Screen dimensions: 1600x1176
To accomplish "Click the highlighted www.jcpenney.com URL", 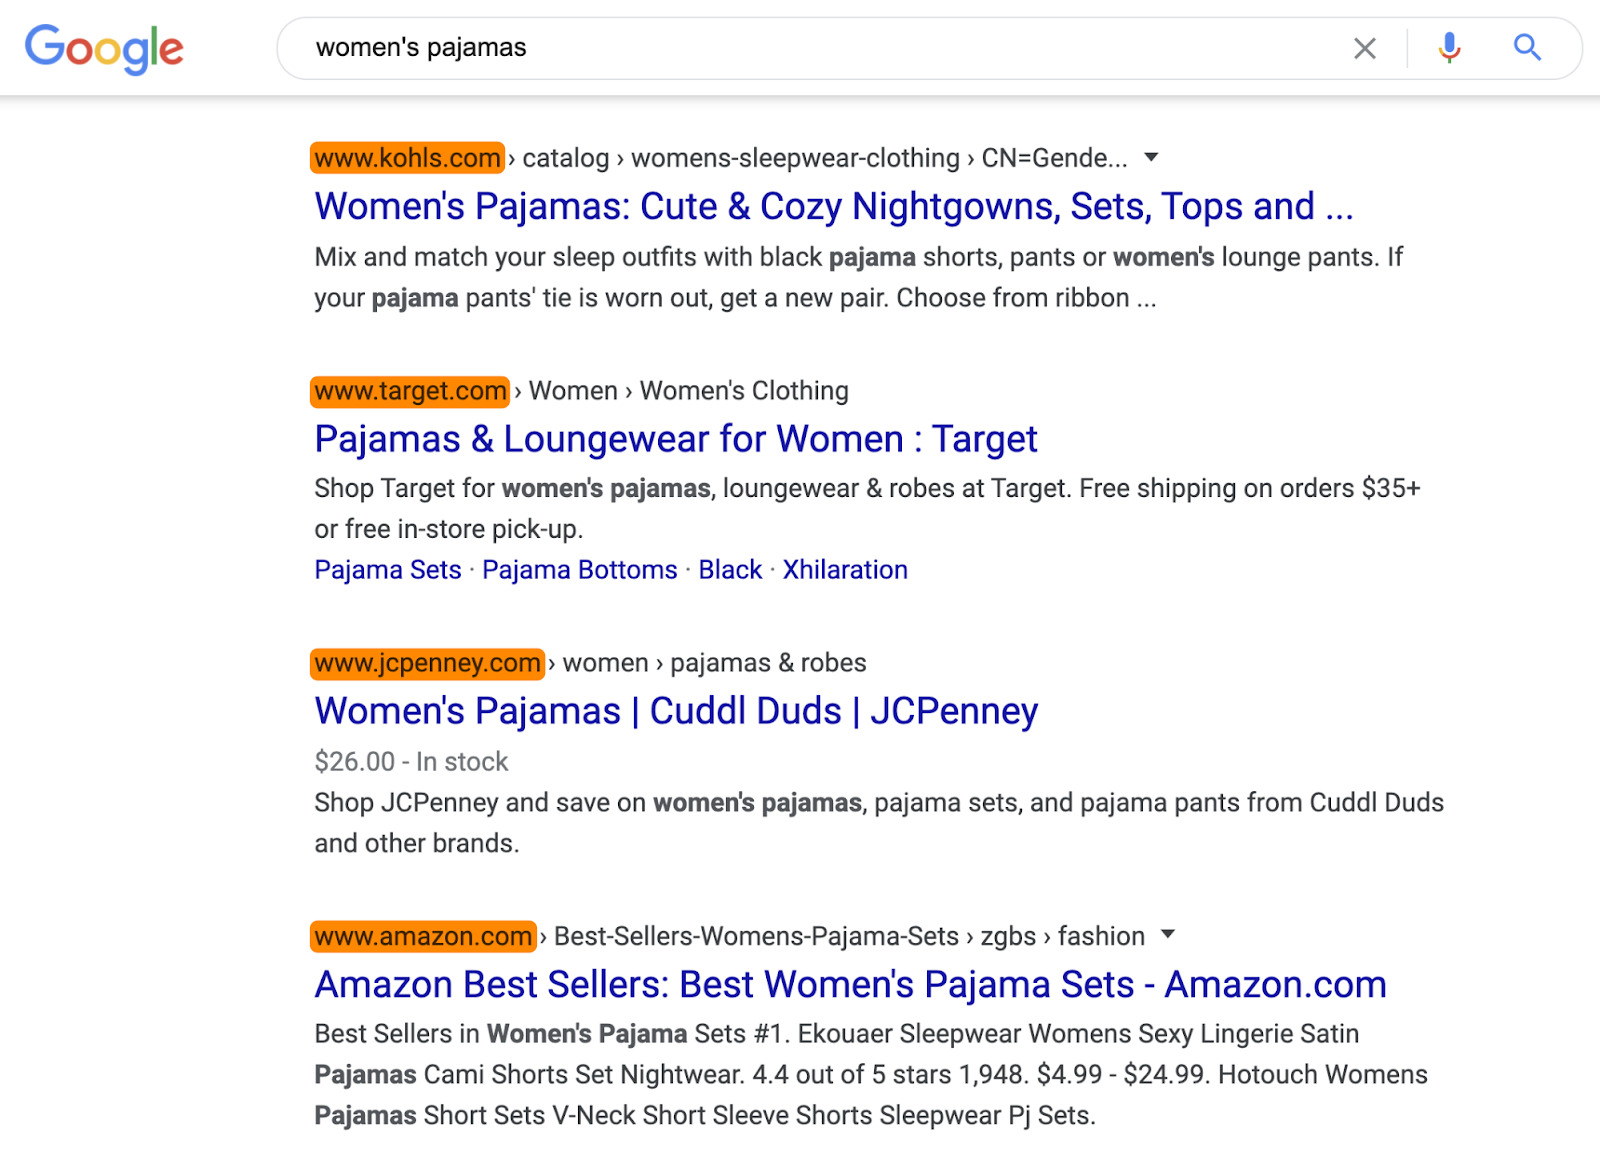I will point(427,663).
